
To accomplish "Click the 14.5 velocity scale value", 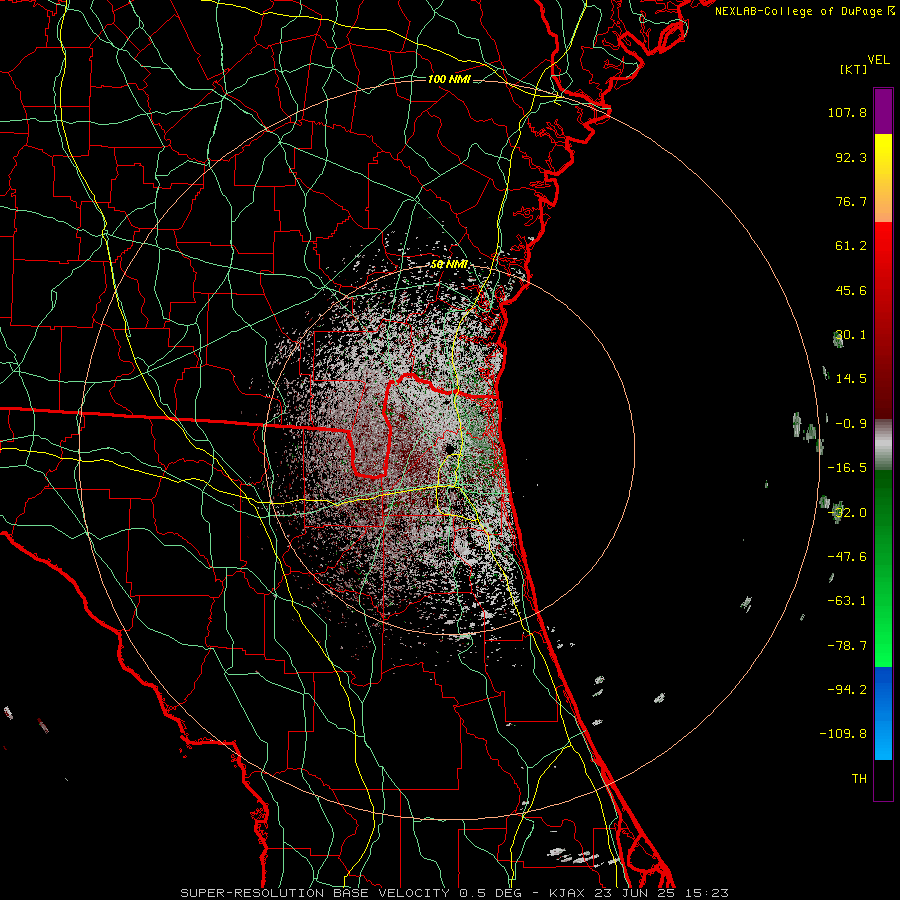I will click(851, 379).
